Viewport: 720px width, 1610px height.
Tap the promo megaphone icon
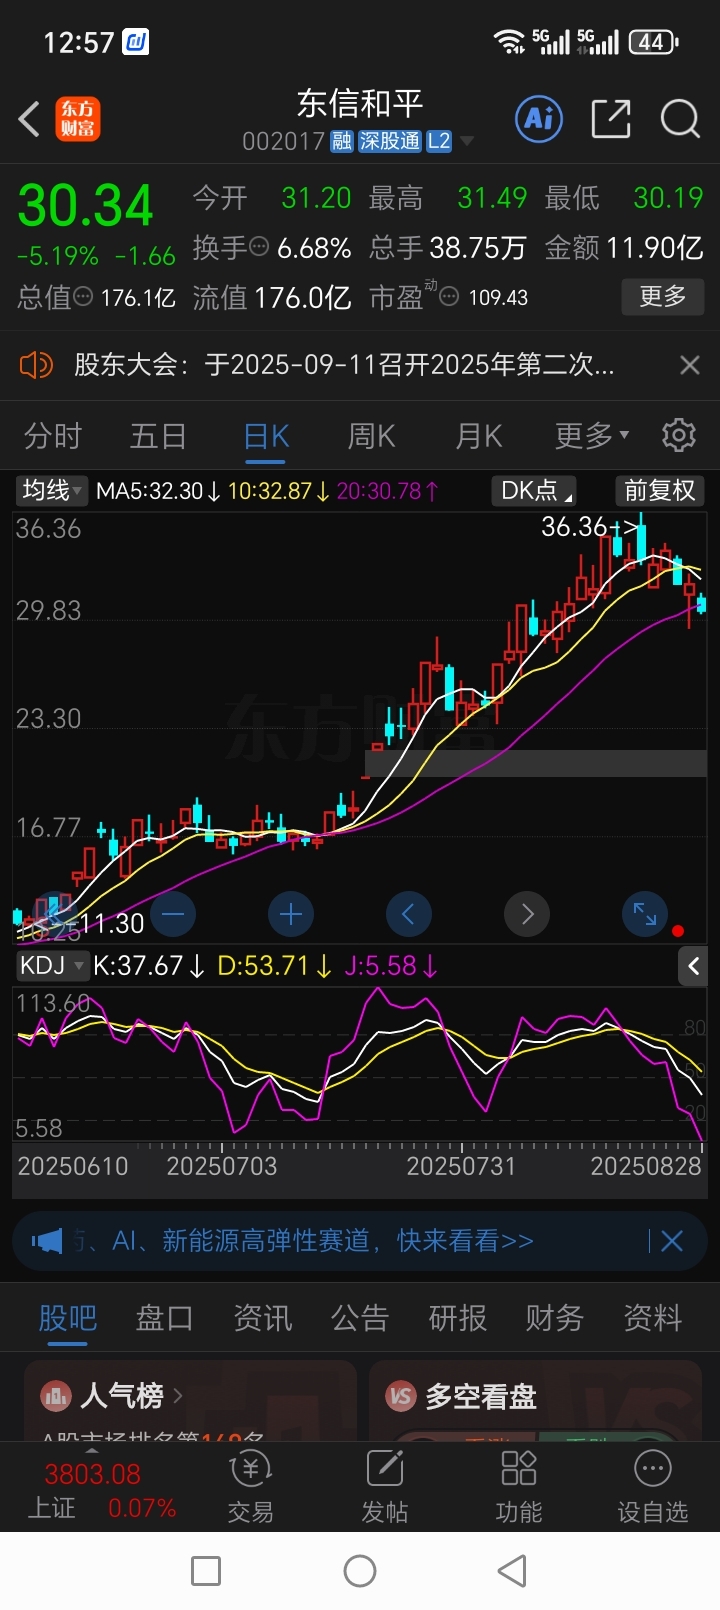click(46, 1241)
